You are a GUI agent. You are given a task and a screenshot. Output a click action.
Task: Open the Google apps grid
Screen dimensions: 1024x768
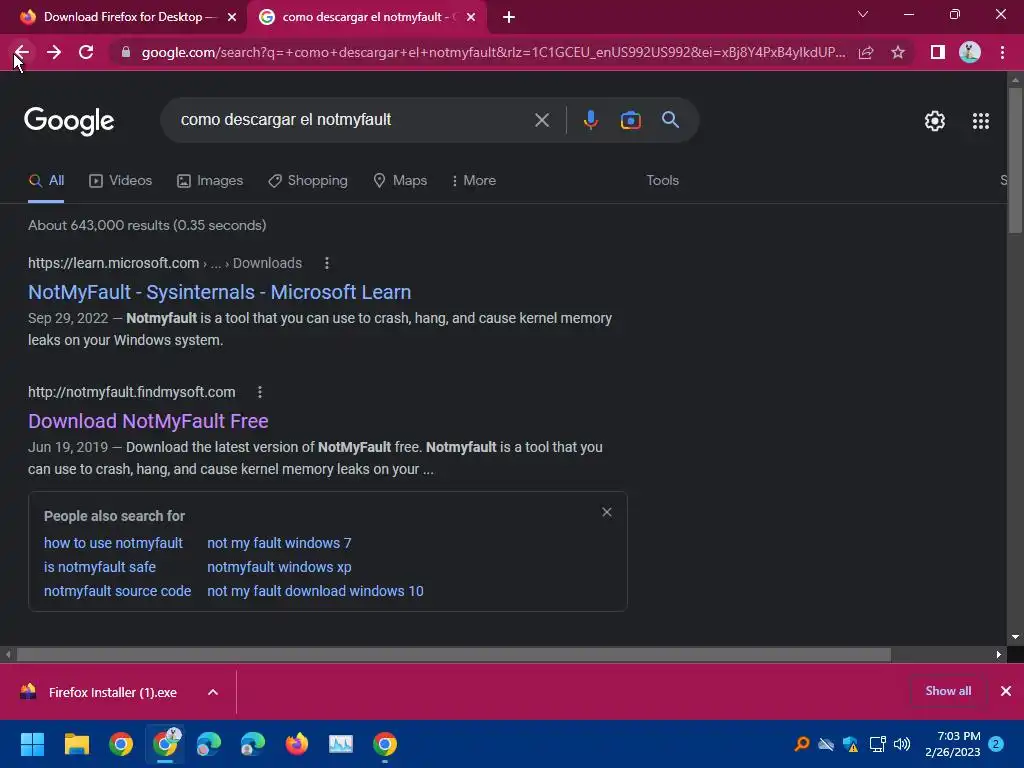tap(980, 121)
